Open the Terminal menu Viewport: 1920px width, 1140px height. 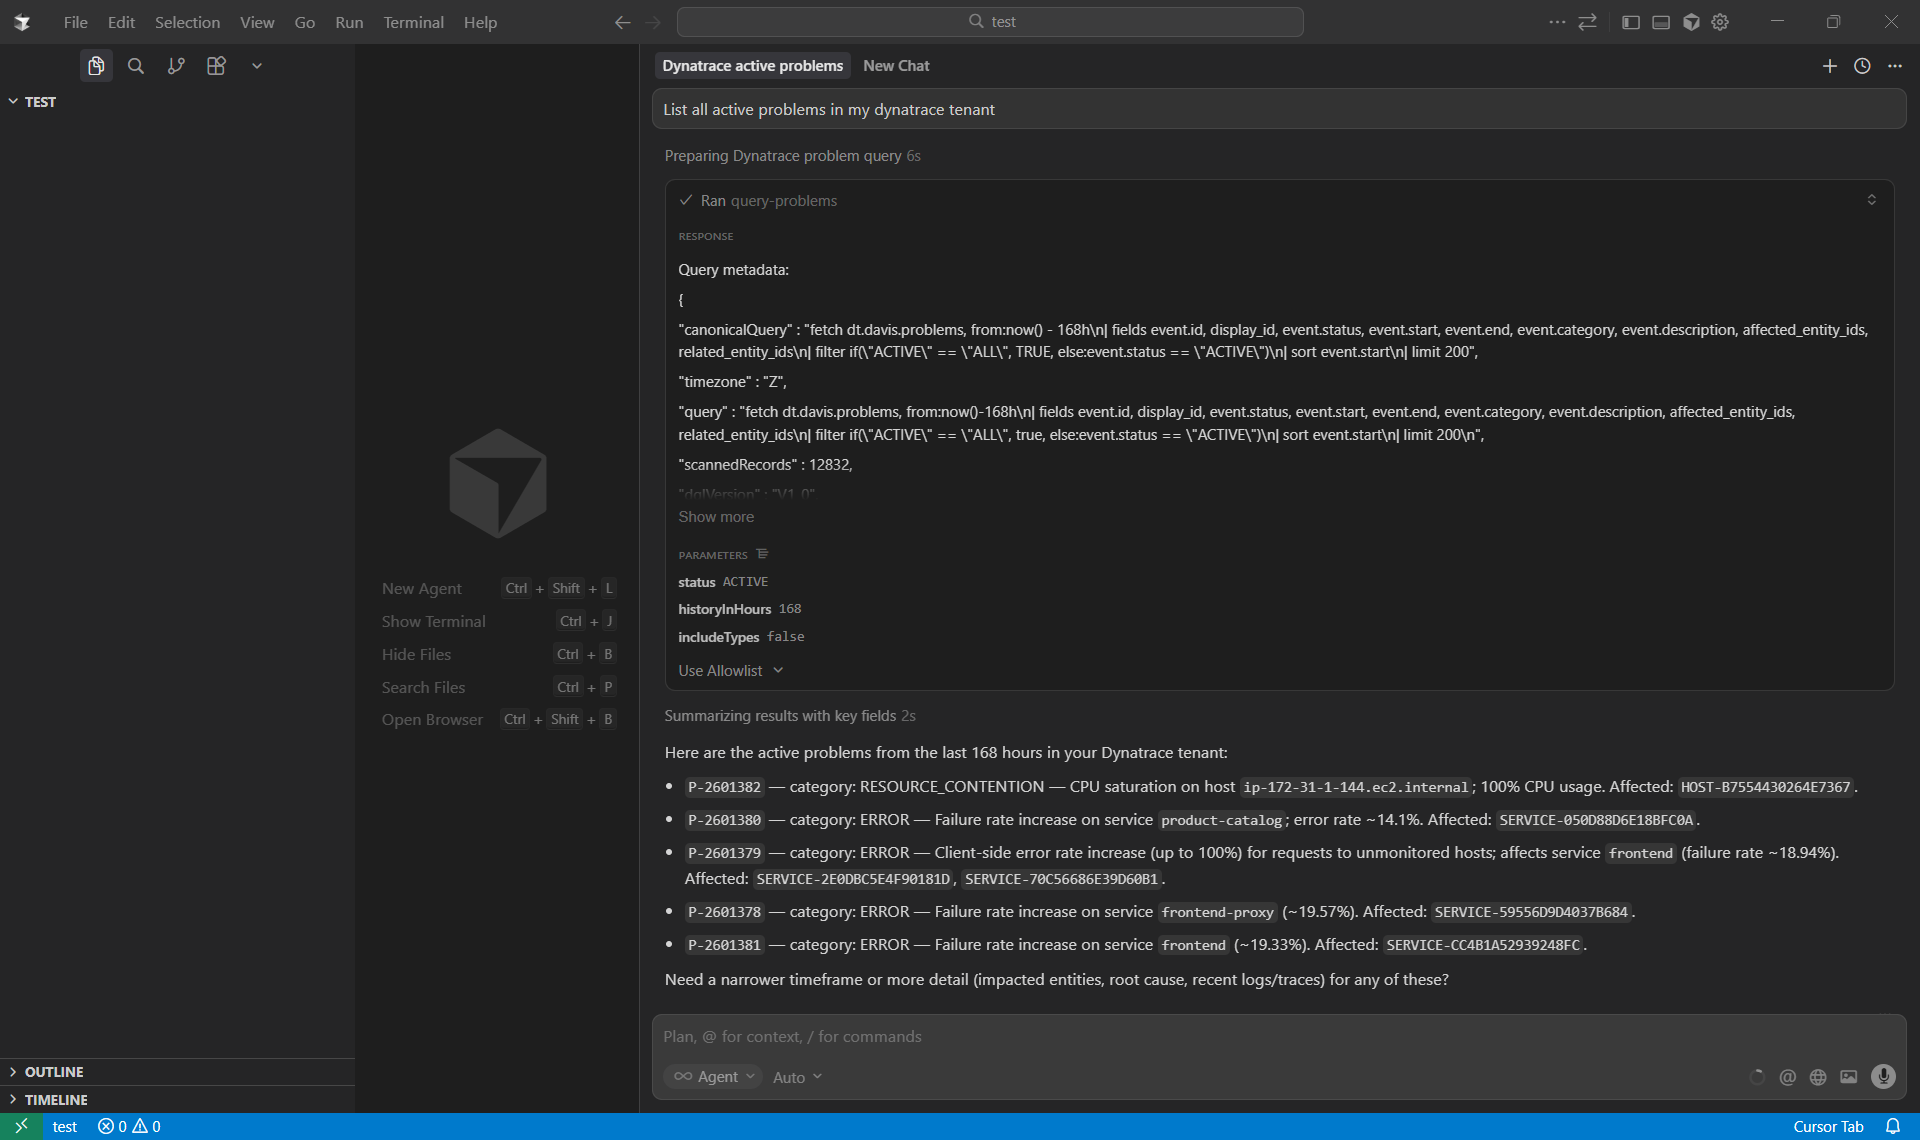click(x=413, y=22)
